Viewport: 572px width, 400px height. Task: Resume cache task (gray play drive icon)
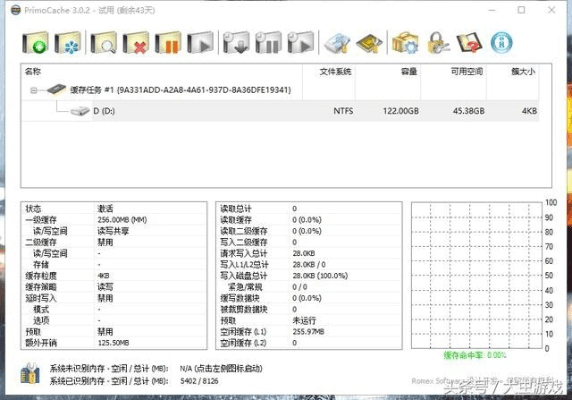[x=200, y=43]
